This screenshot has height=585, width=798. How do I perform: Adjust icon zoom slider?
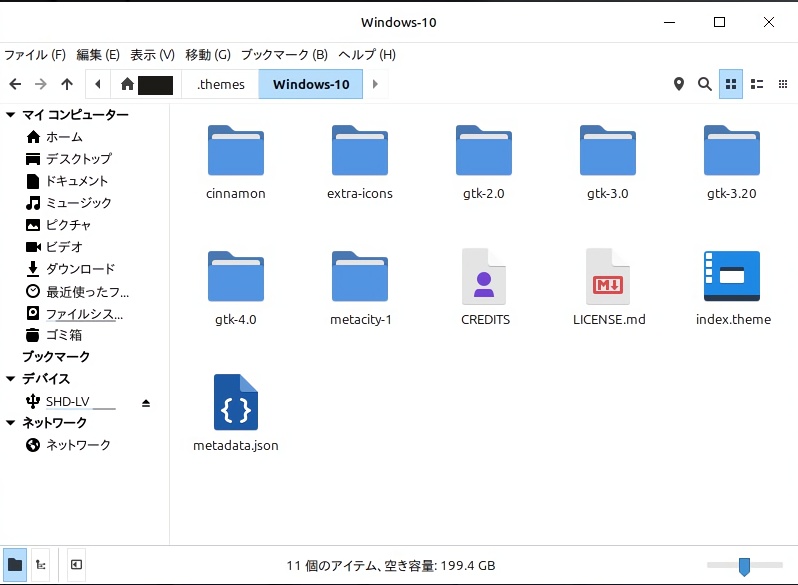[x=745, y=565]
